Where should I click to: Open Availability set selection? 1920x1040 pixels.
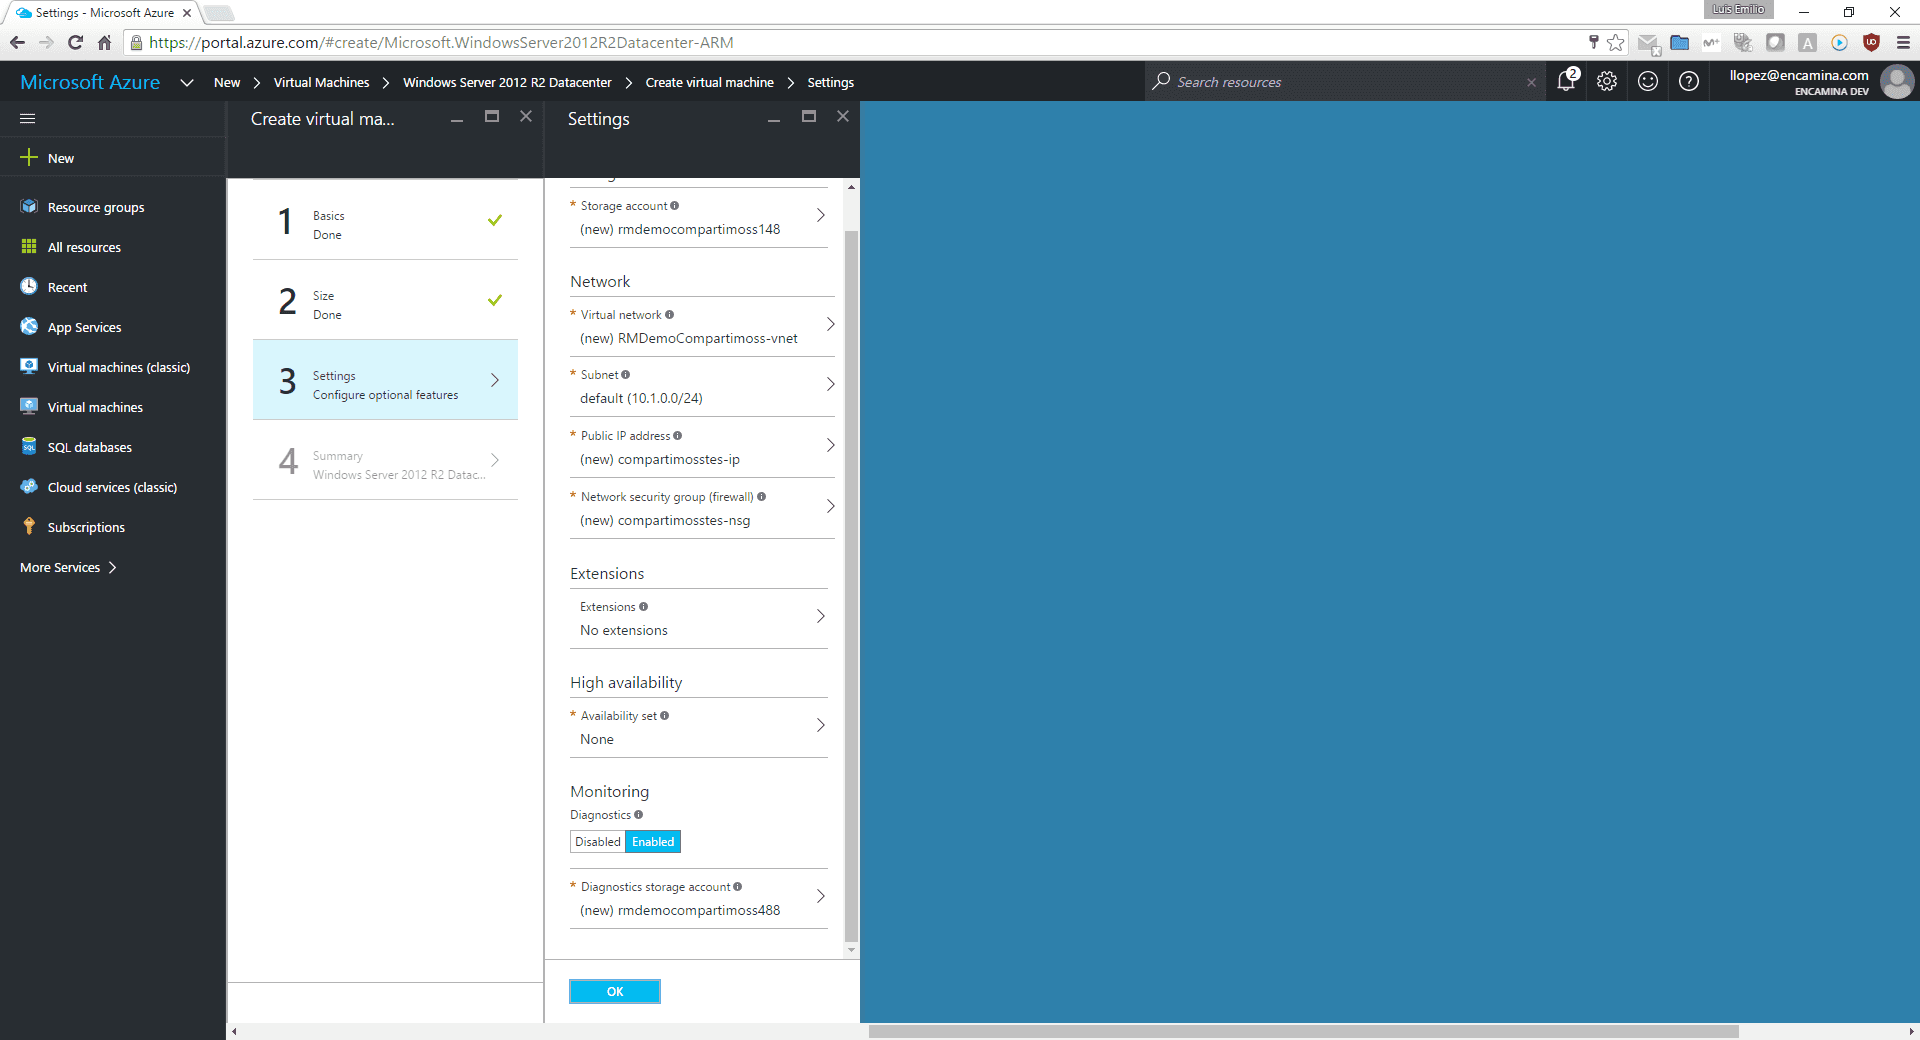(x=699, y=727)
